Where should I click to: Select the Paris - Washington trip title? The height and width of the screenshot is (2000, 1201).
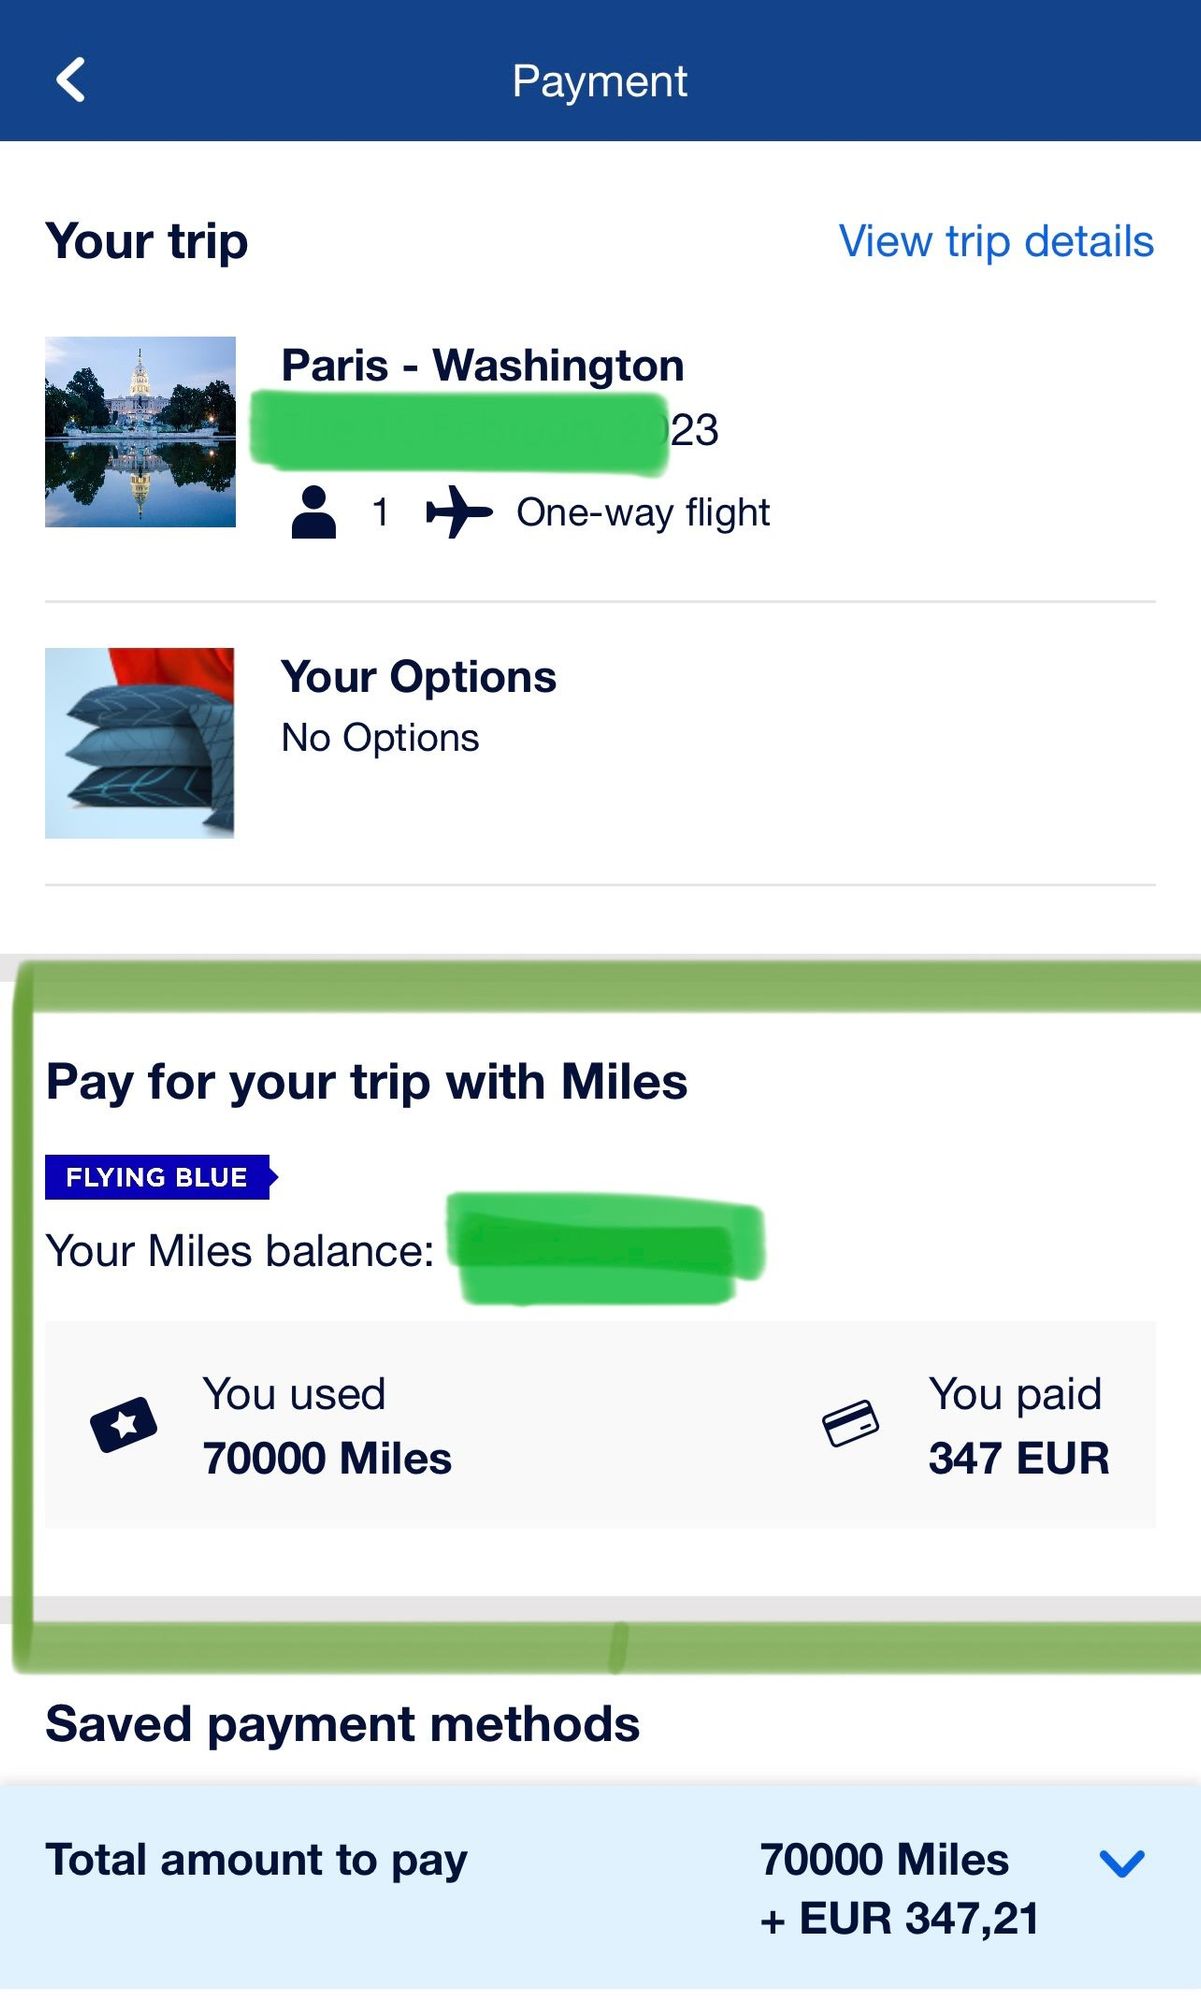(482, 365)
